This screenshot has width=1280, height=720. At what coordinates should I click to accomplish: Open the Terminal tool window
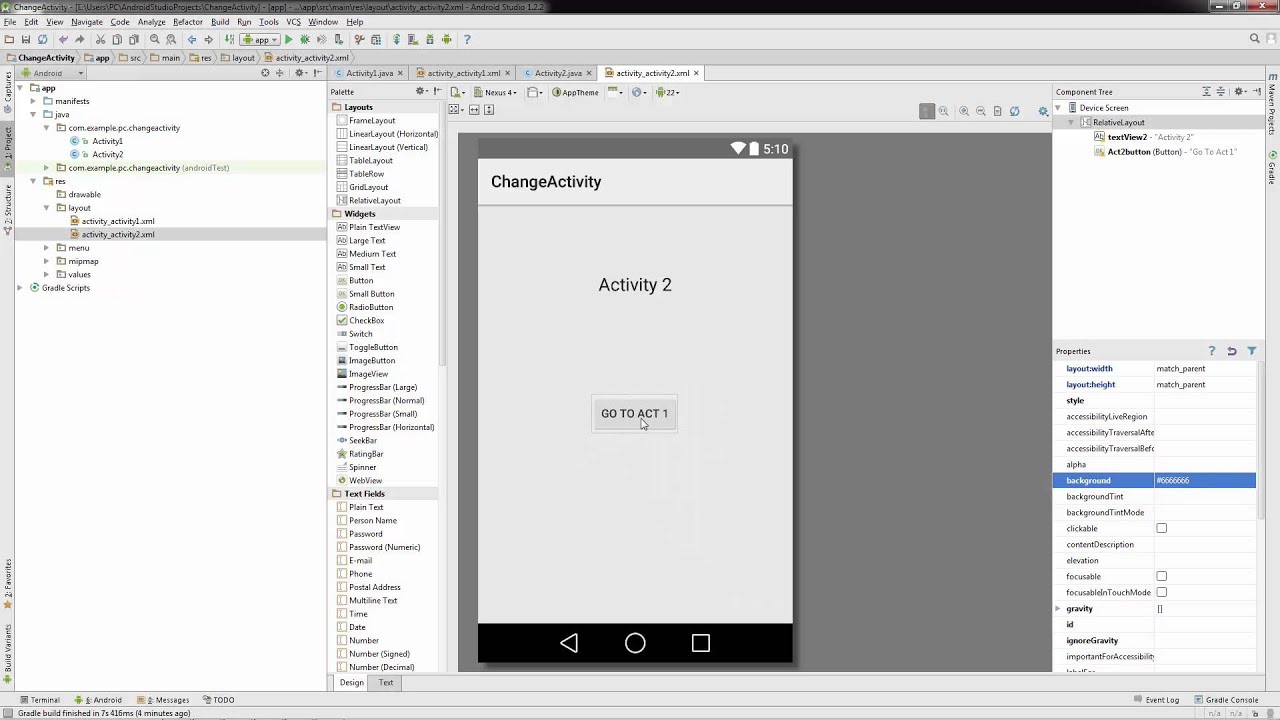pyautogui.click(x=39, y=700)
